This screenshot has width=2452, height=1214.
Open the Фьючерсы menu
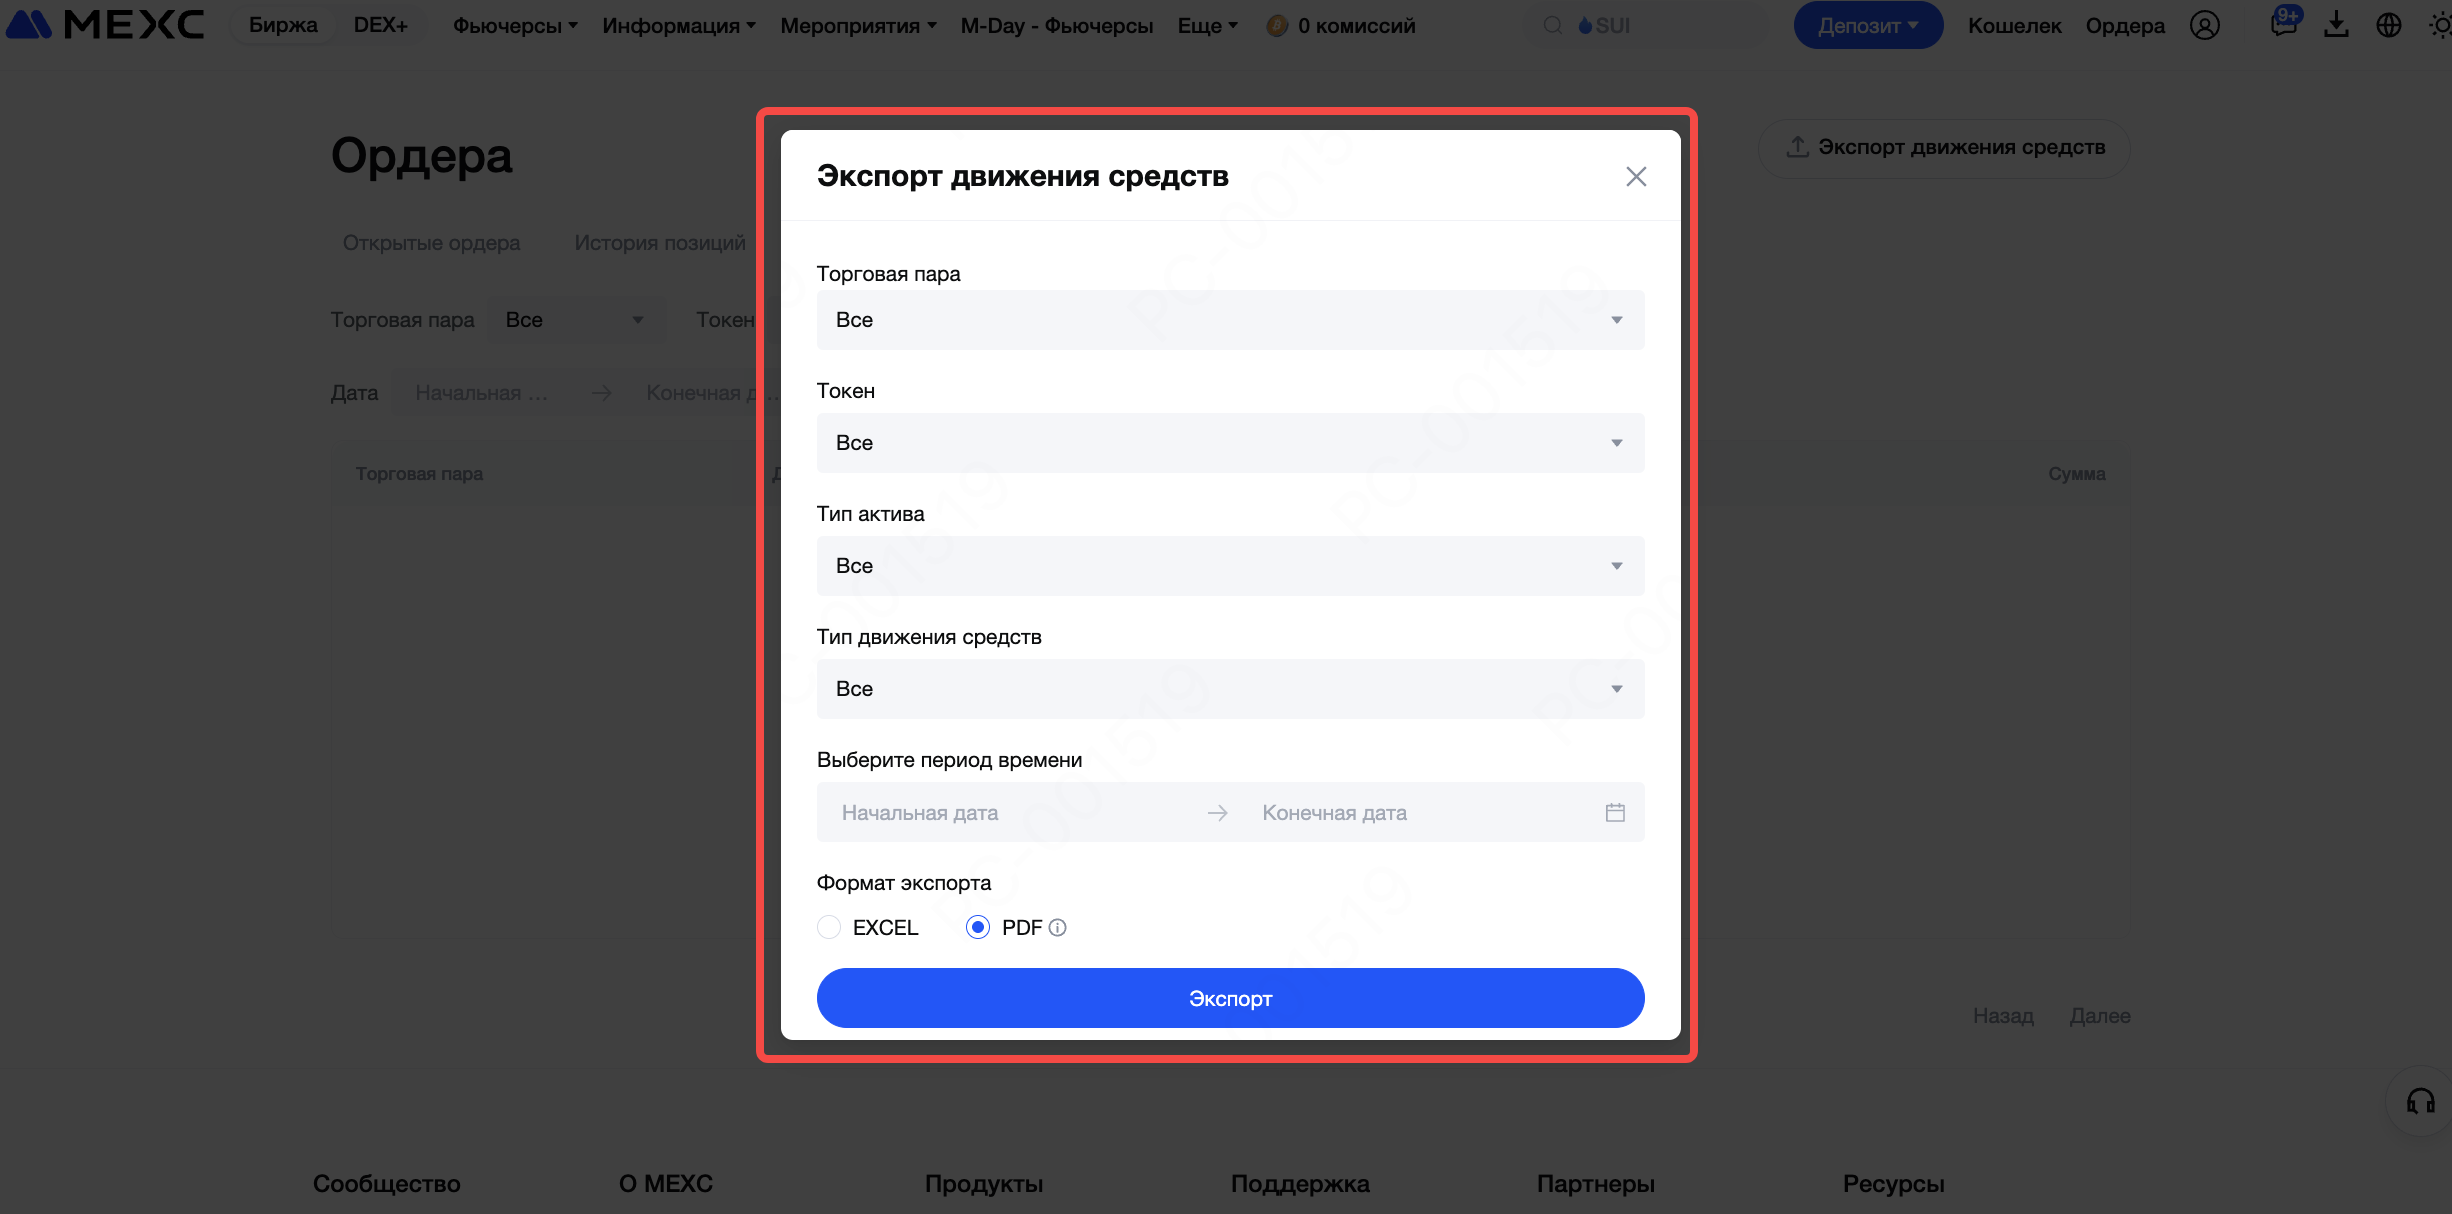point(515,26)
